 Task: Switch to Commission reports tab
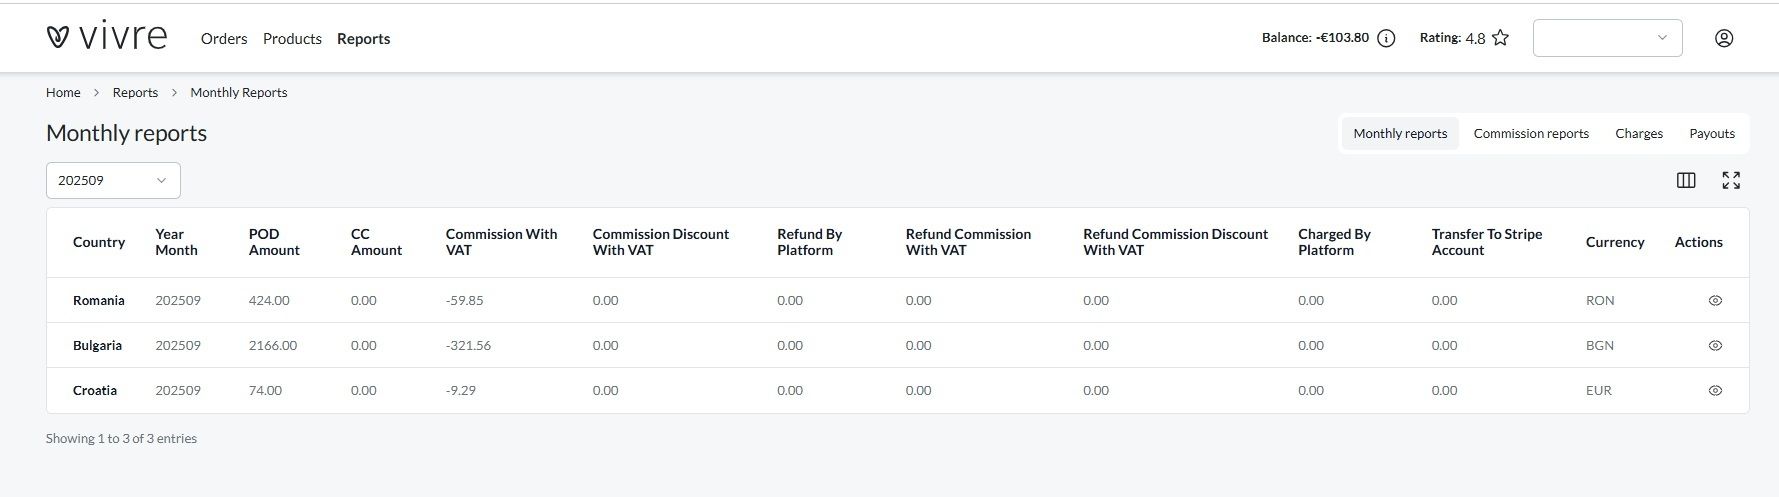coord(1530,133)
